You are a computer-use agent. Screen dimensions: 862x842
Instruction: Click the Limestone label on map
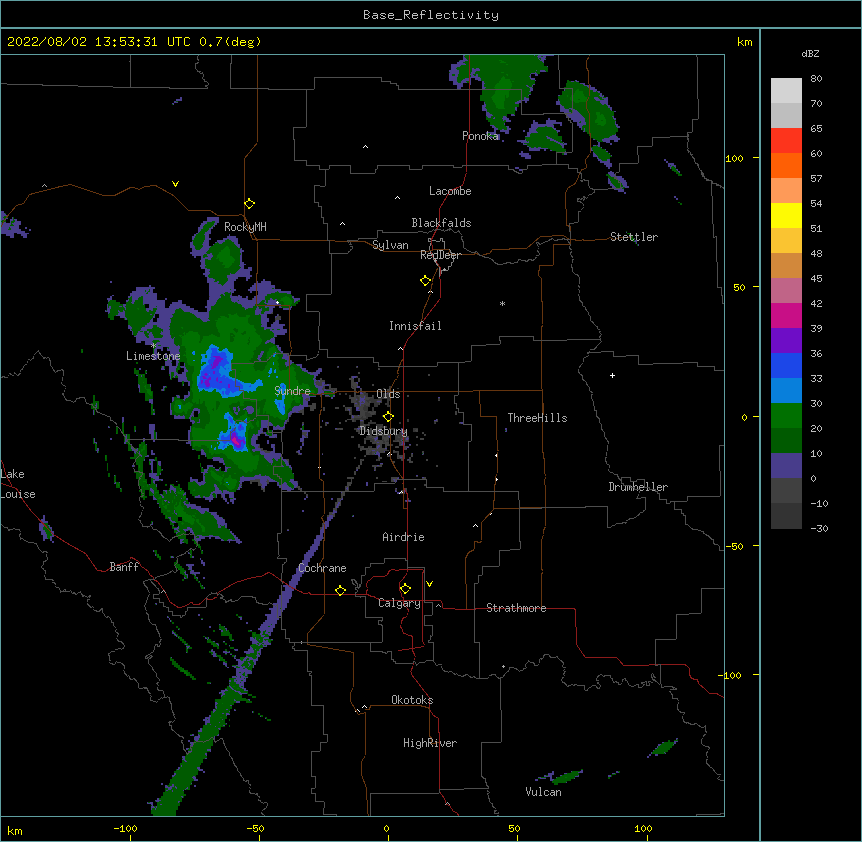[x=153, y=356]
